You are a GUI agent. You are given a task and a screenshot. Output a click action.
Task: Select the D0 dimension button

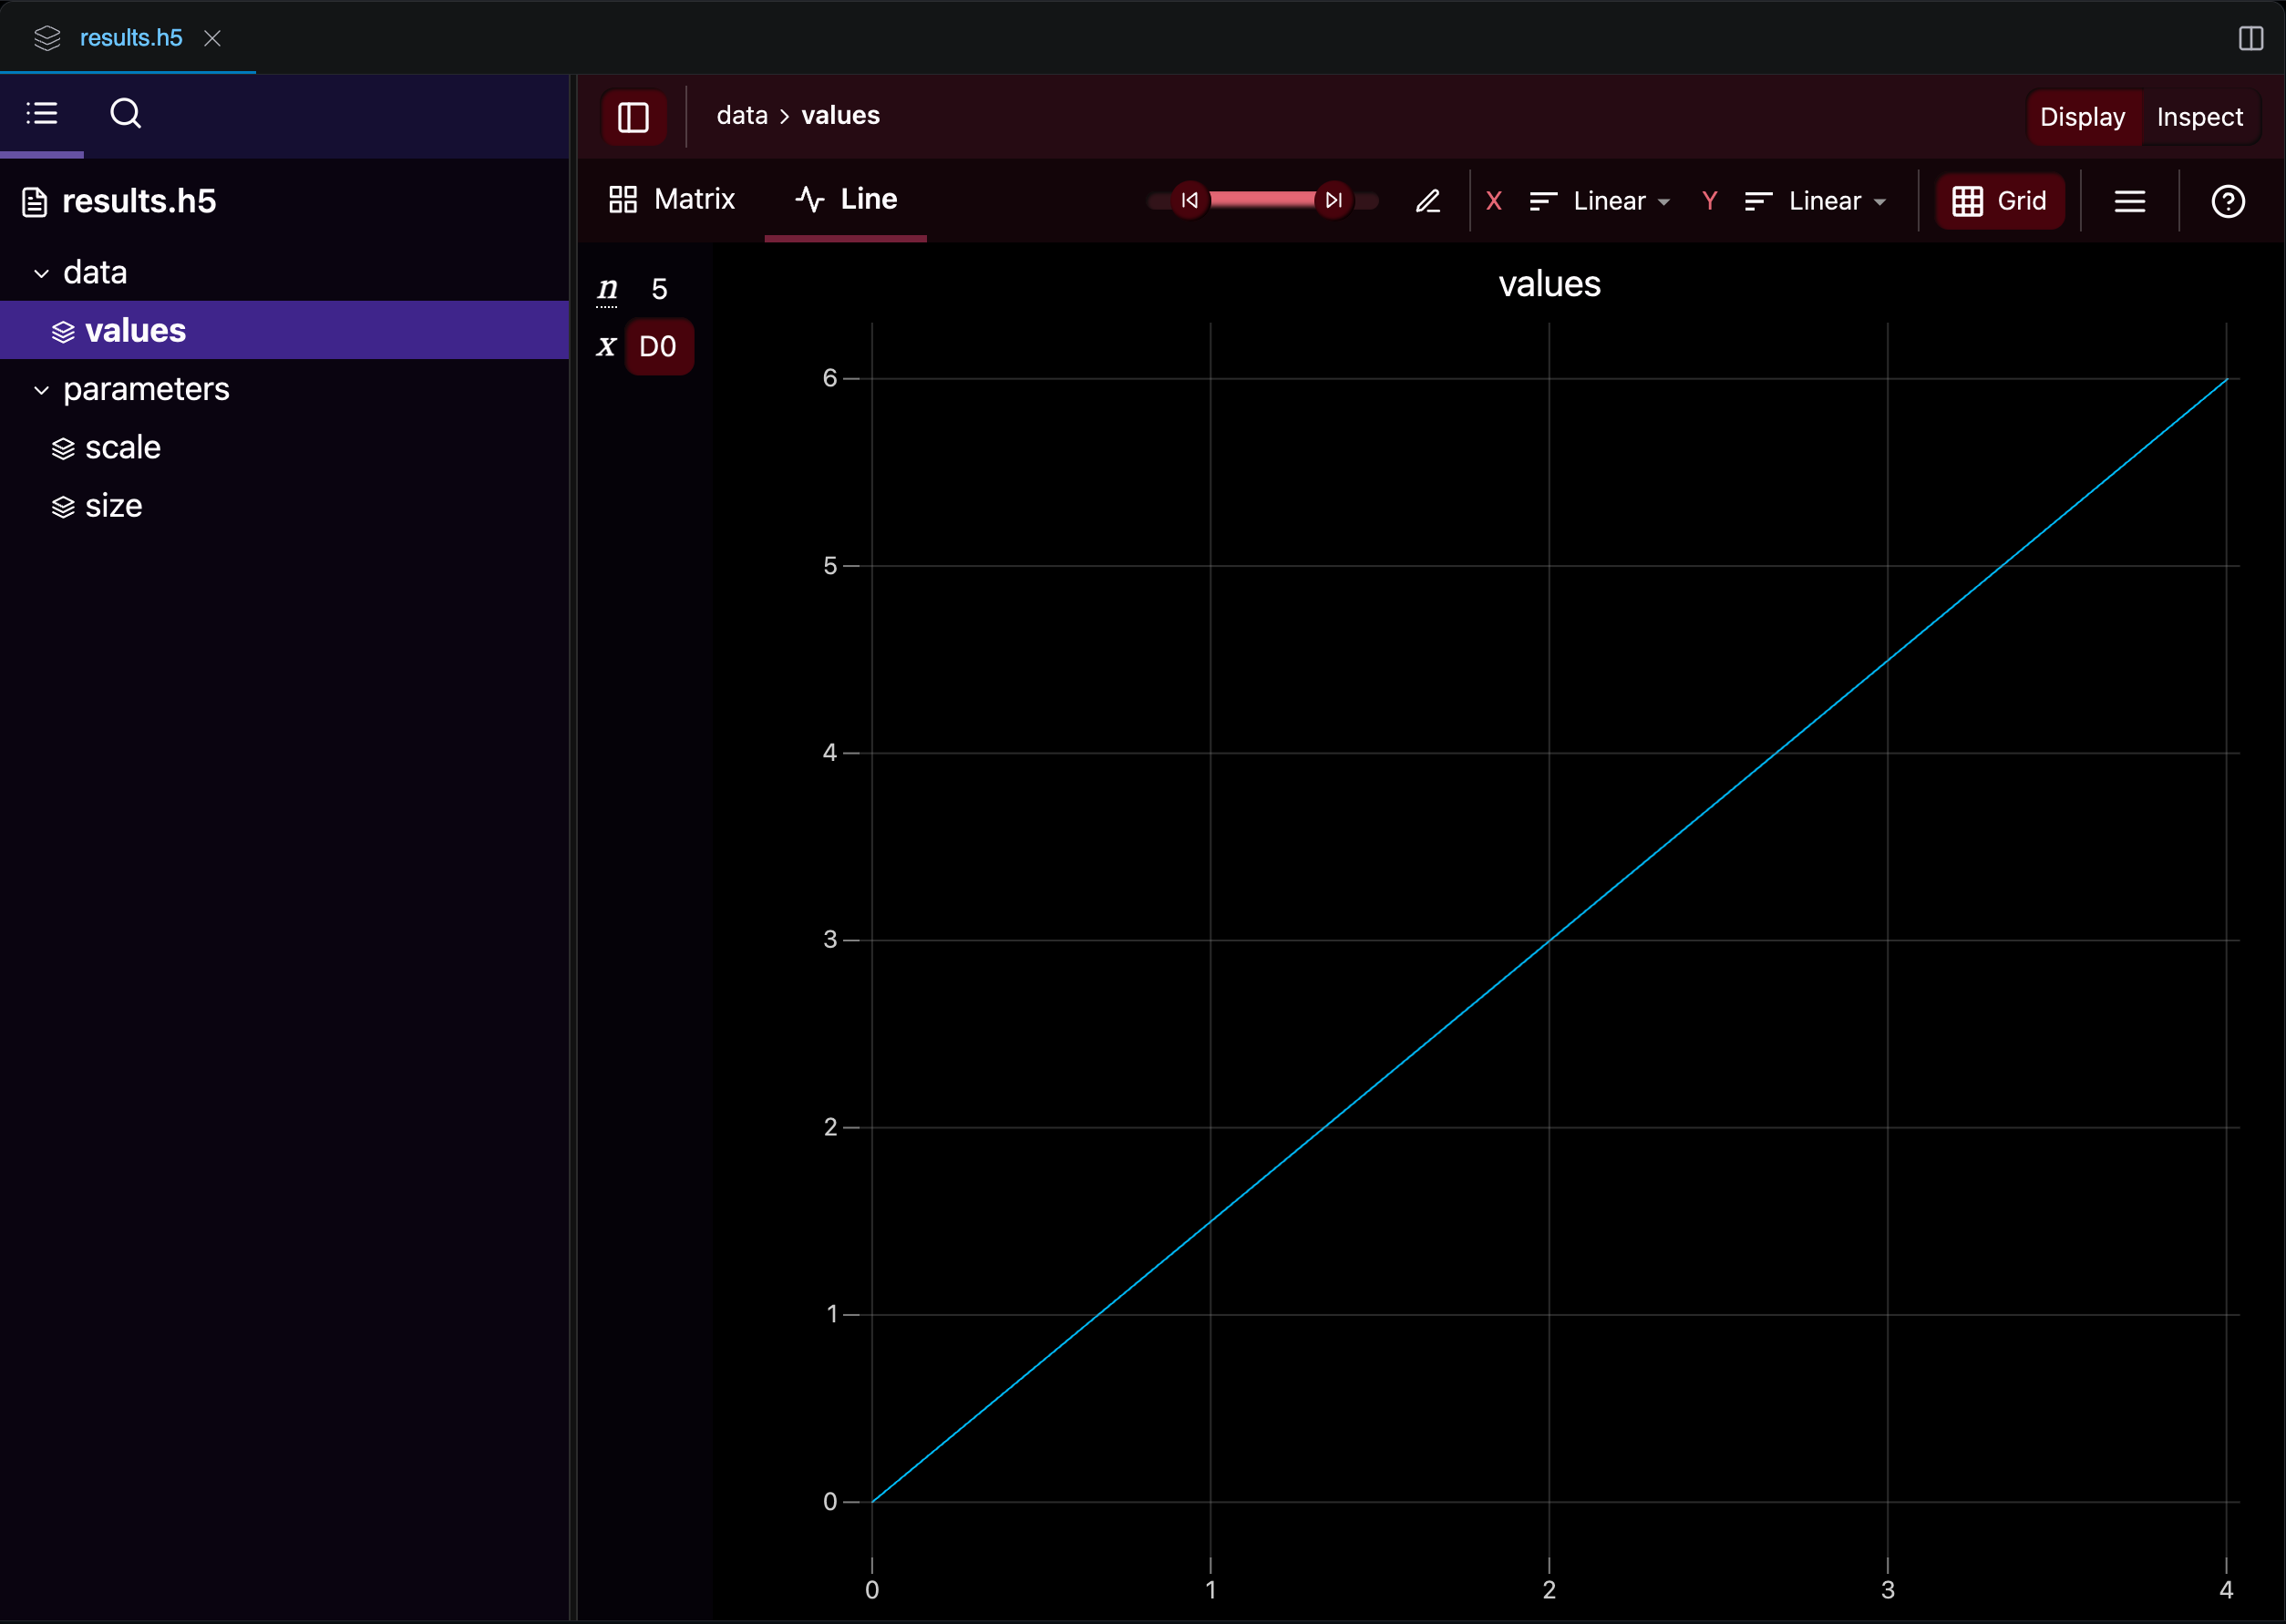coord(658,347)
